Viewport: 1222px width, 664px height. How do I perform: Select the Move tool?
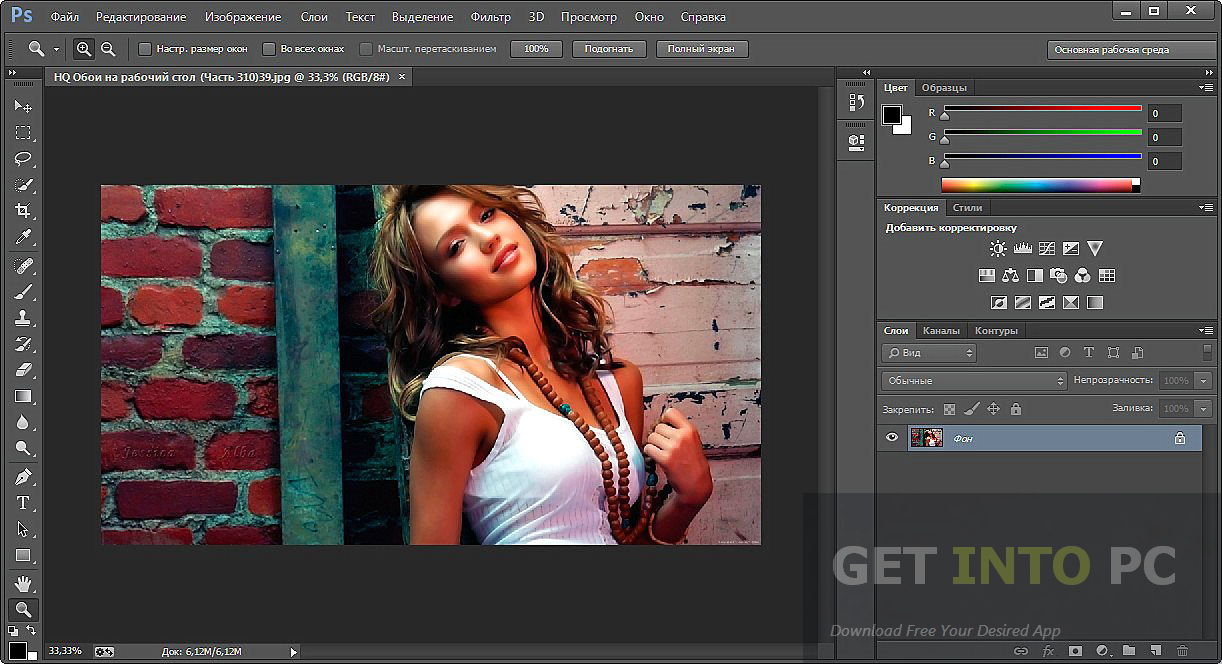tap(22, 106)
